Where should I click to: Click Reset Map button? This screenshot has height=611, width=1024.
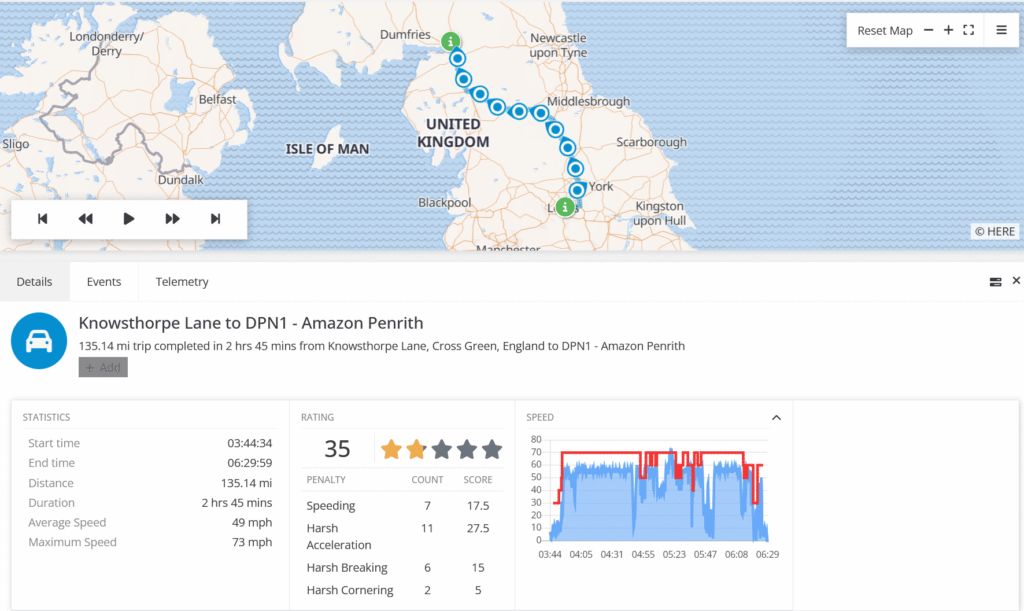pyautogui.click(x=884, y=30)
